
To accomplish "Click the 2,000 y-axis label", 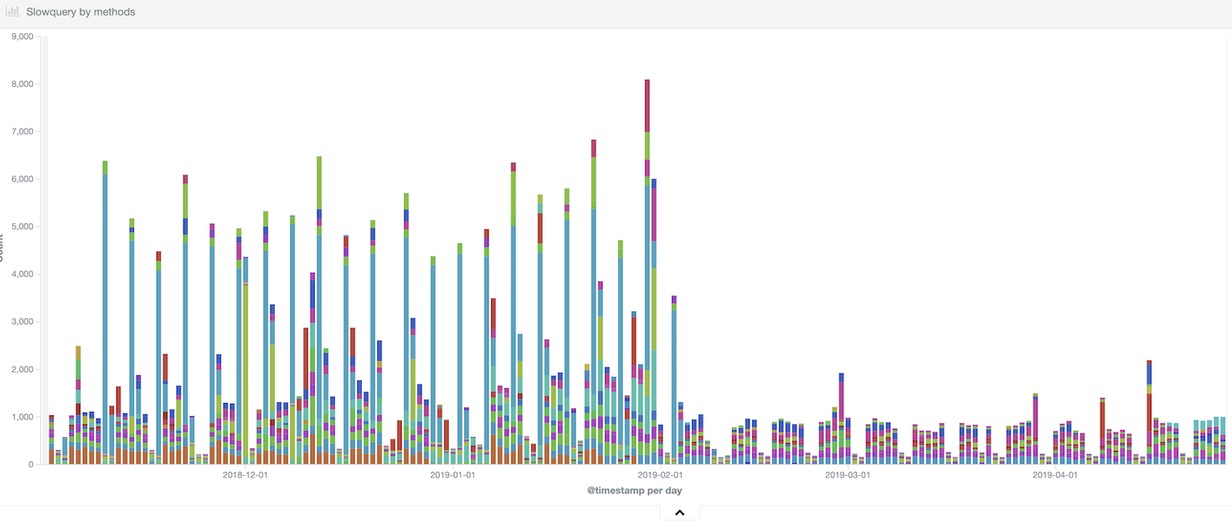I will pyautogui.click(x=21, y=369).
